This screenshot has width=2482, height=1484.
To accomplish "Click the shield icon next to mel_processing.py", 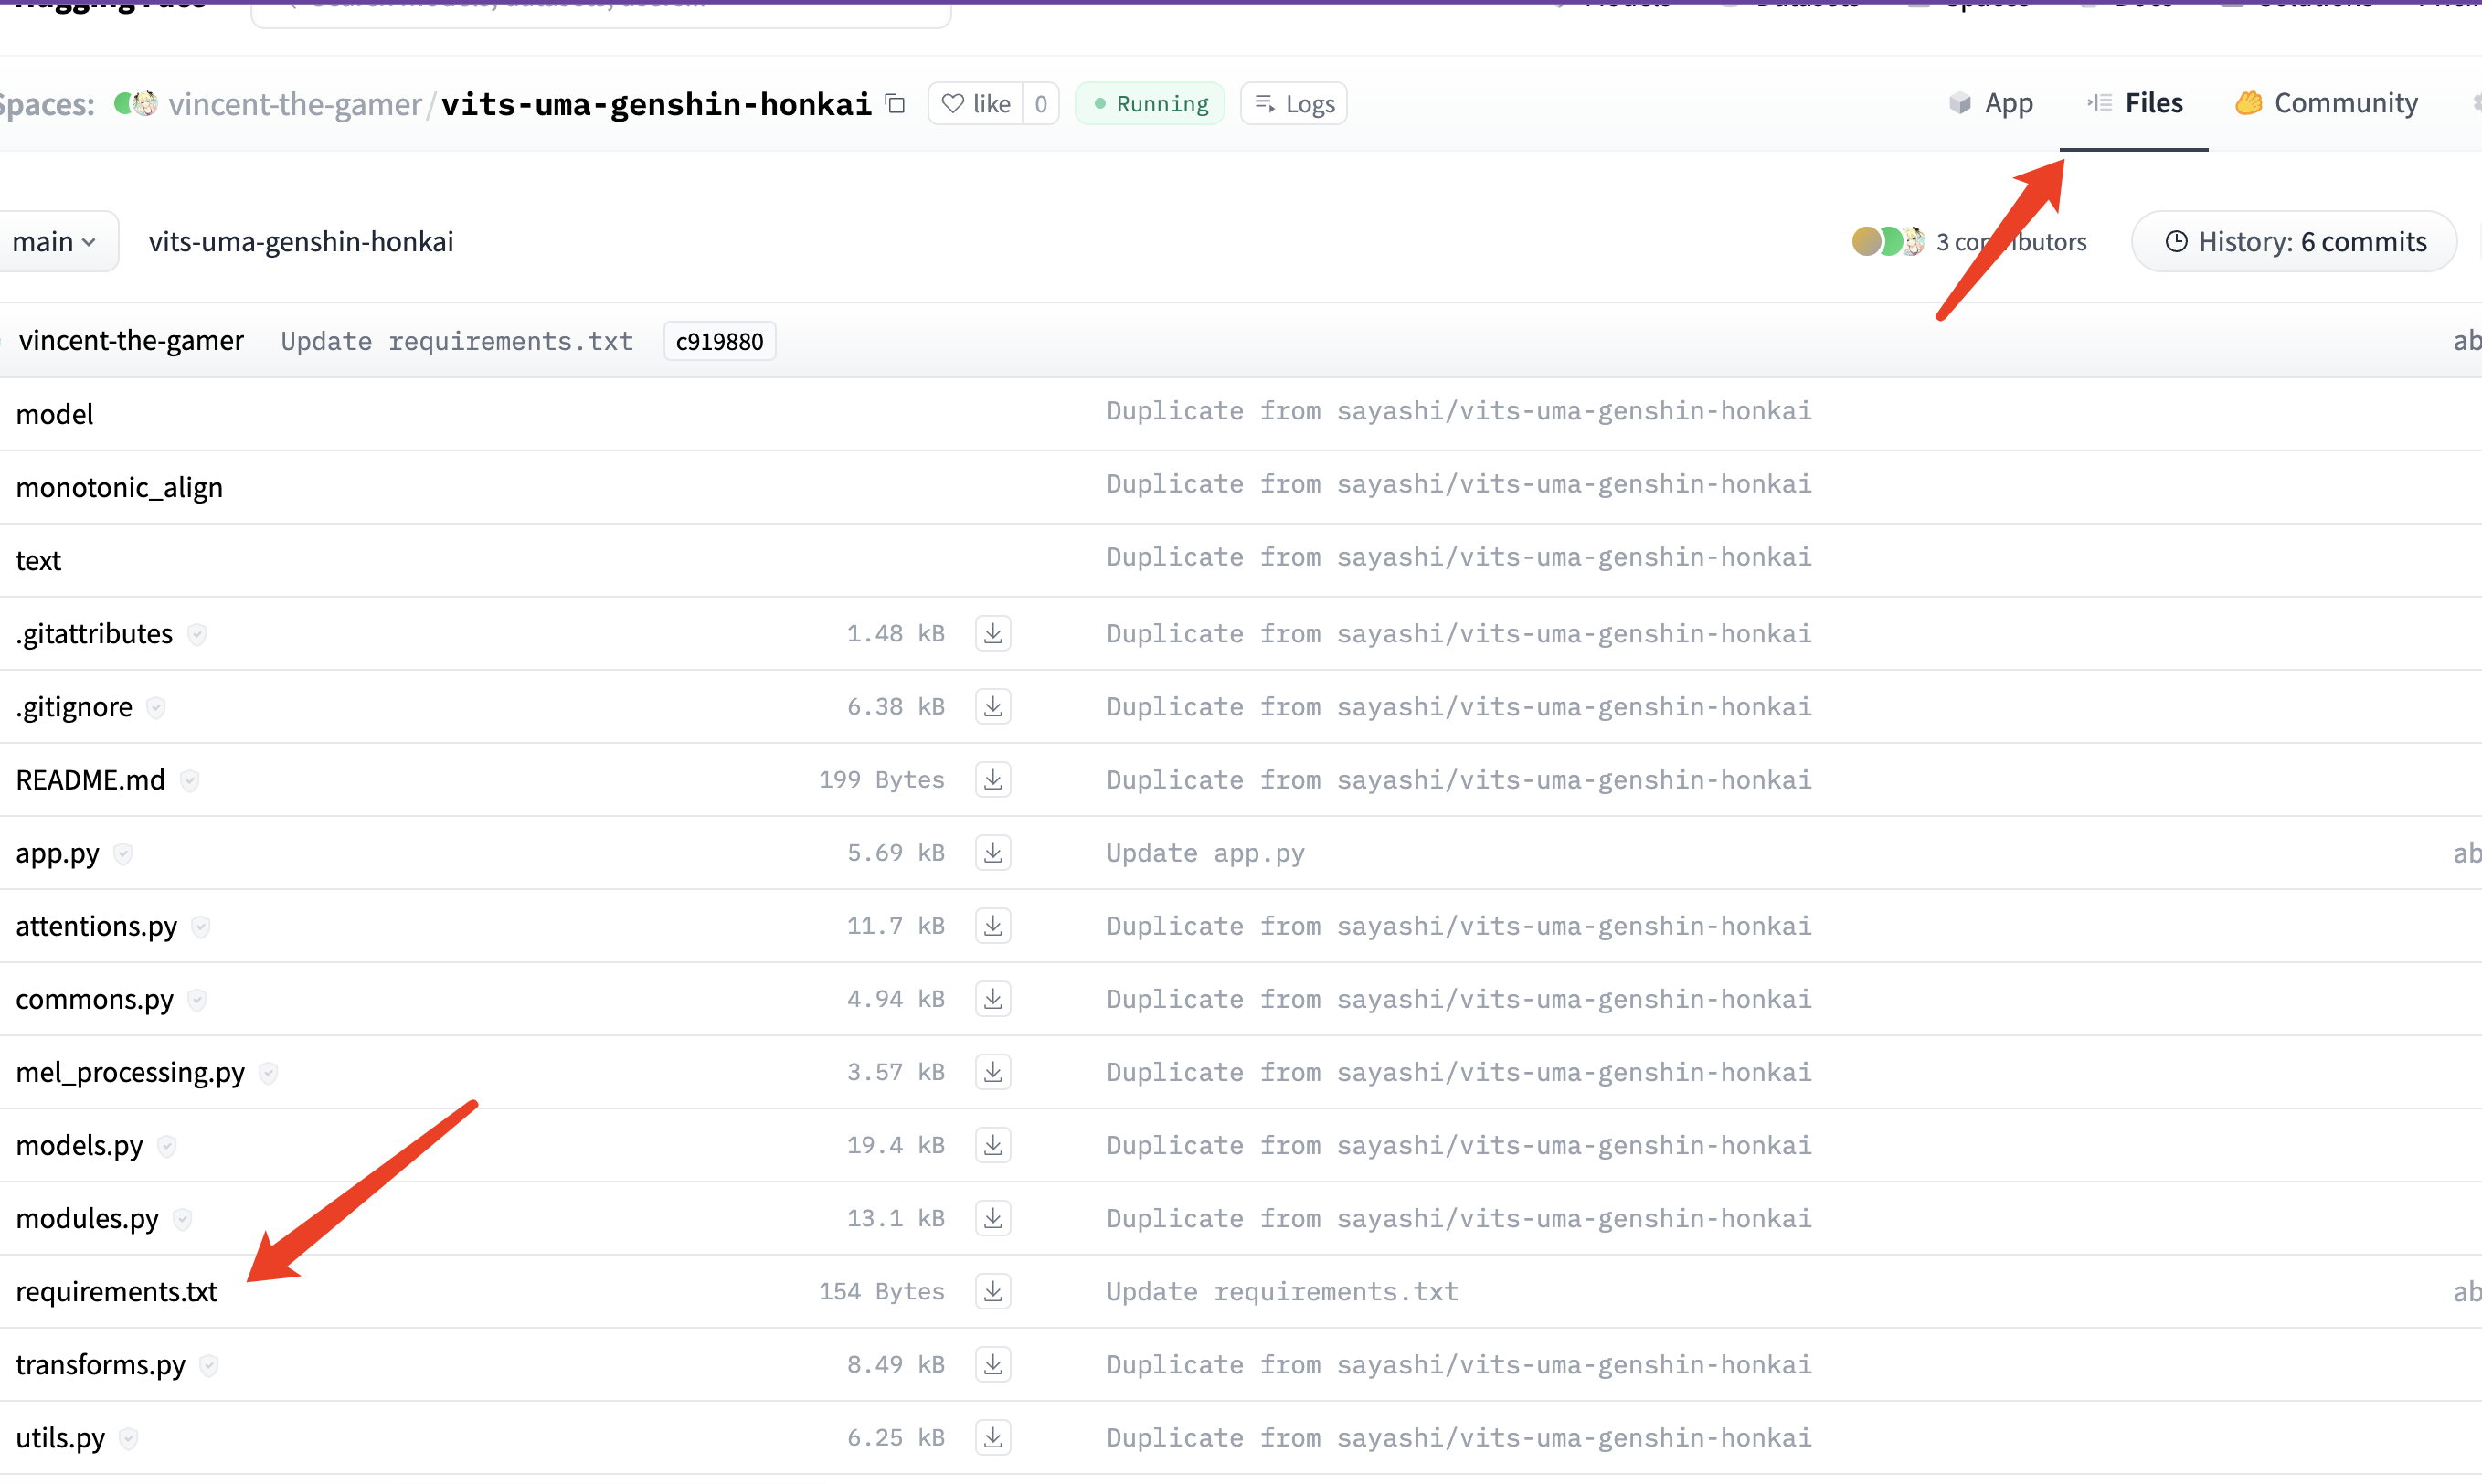I will (268, 1073).
